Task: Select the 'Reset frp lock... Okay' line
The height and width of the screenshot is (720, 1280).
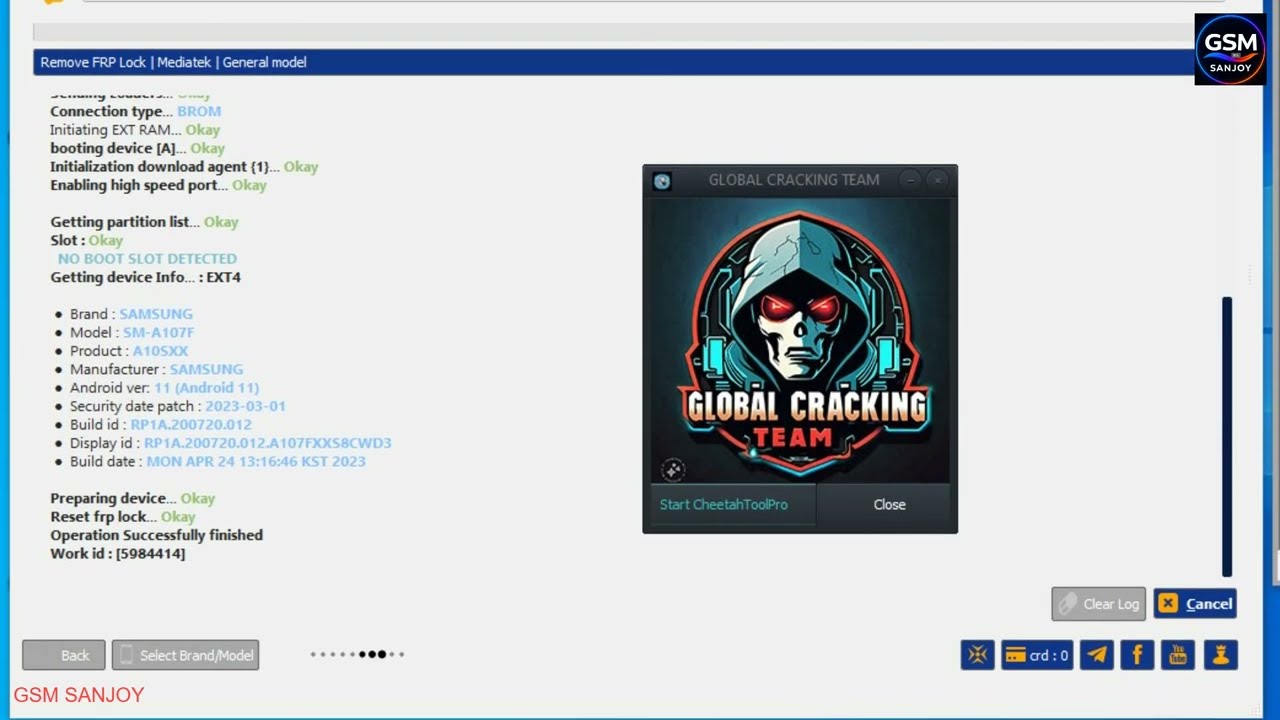Action: click(x=123, y=517)
